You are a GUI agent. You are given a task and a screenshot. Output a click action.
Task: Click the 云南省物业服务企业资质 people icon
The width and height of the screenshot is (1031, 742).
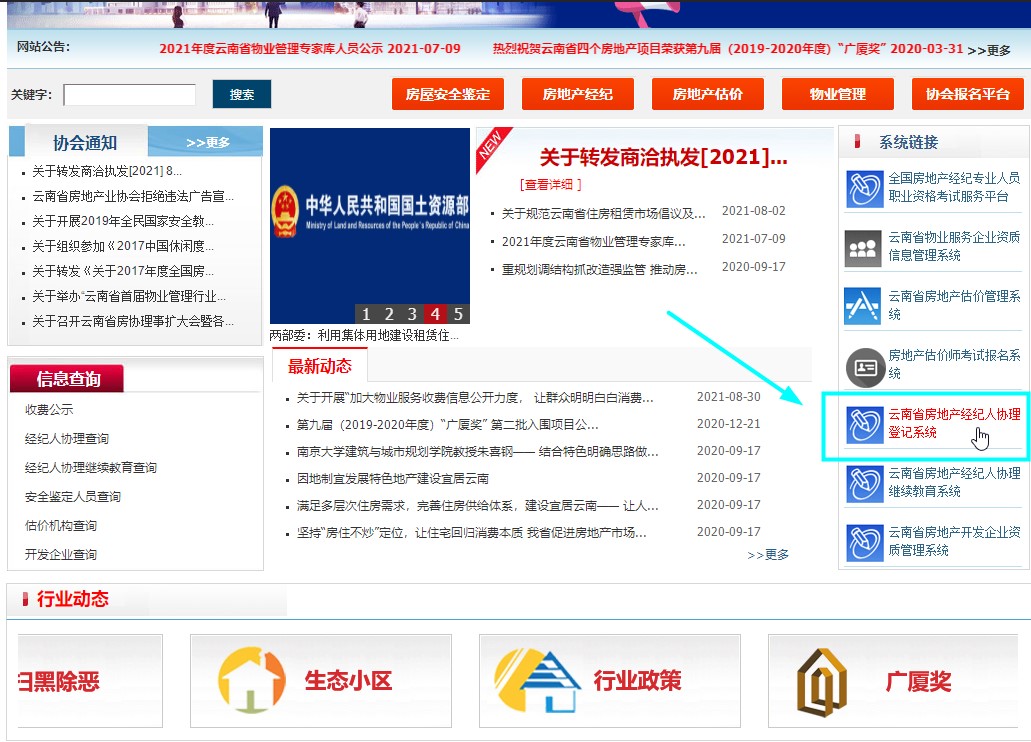tap(863, 248)
